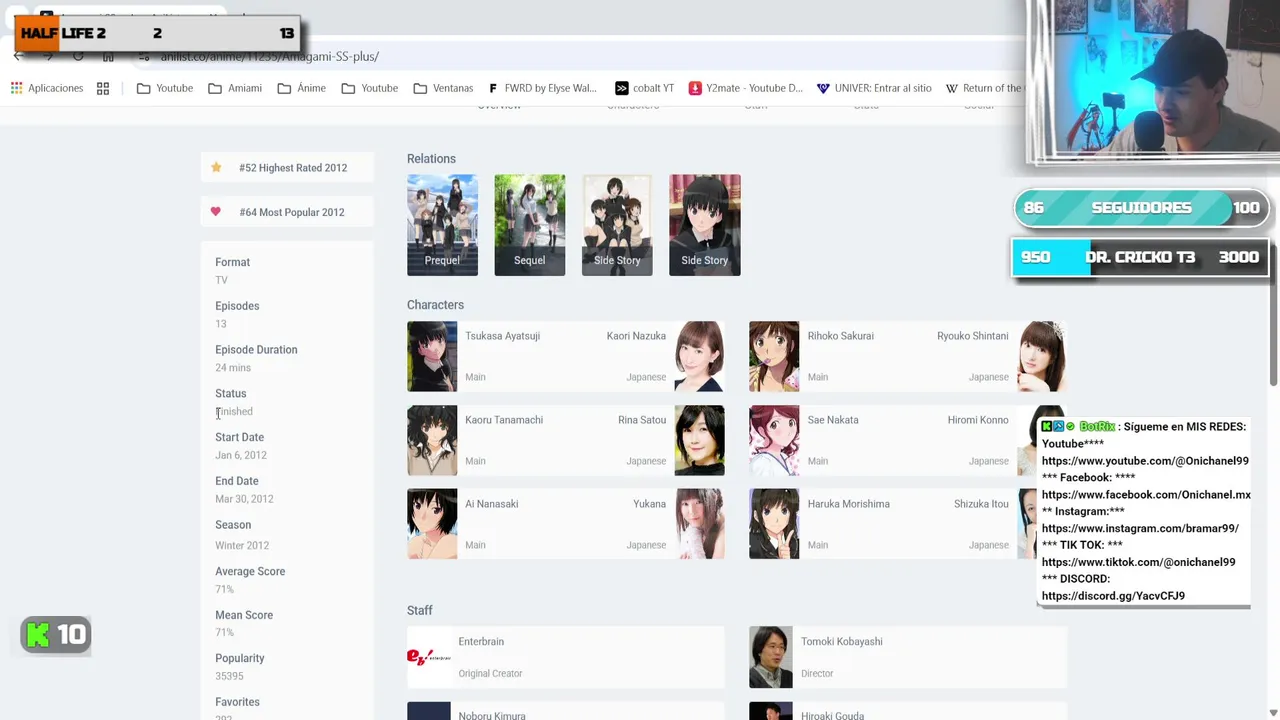Open the first Side Story relation cover
The height and width of the screenshot is (720, 1280).
tap(617, 225)
